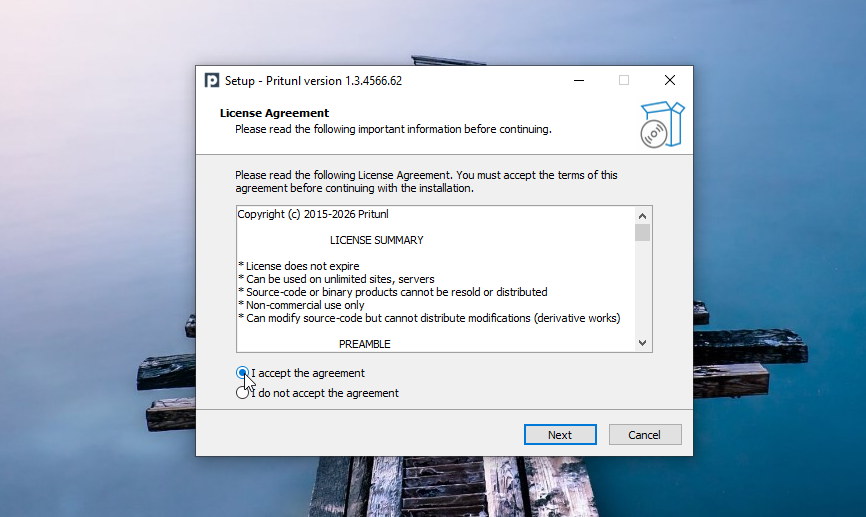Click the license scrollbar down arrow

coord(642,343)
